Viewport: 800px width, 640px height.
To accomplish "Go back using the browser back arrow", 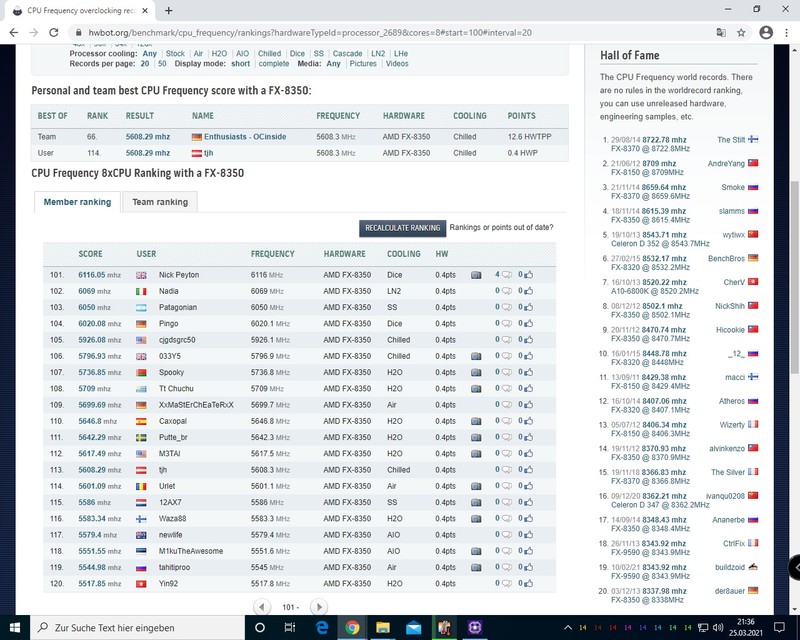I will click(14, 33).
